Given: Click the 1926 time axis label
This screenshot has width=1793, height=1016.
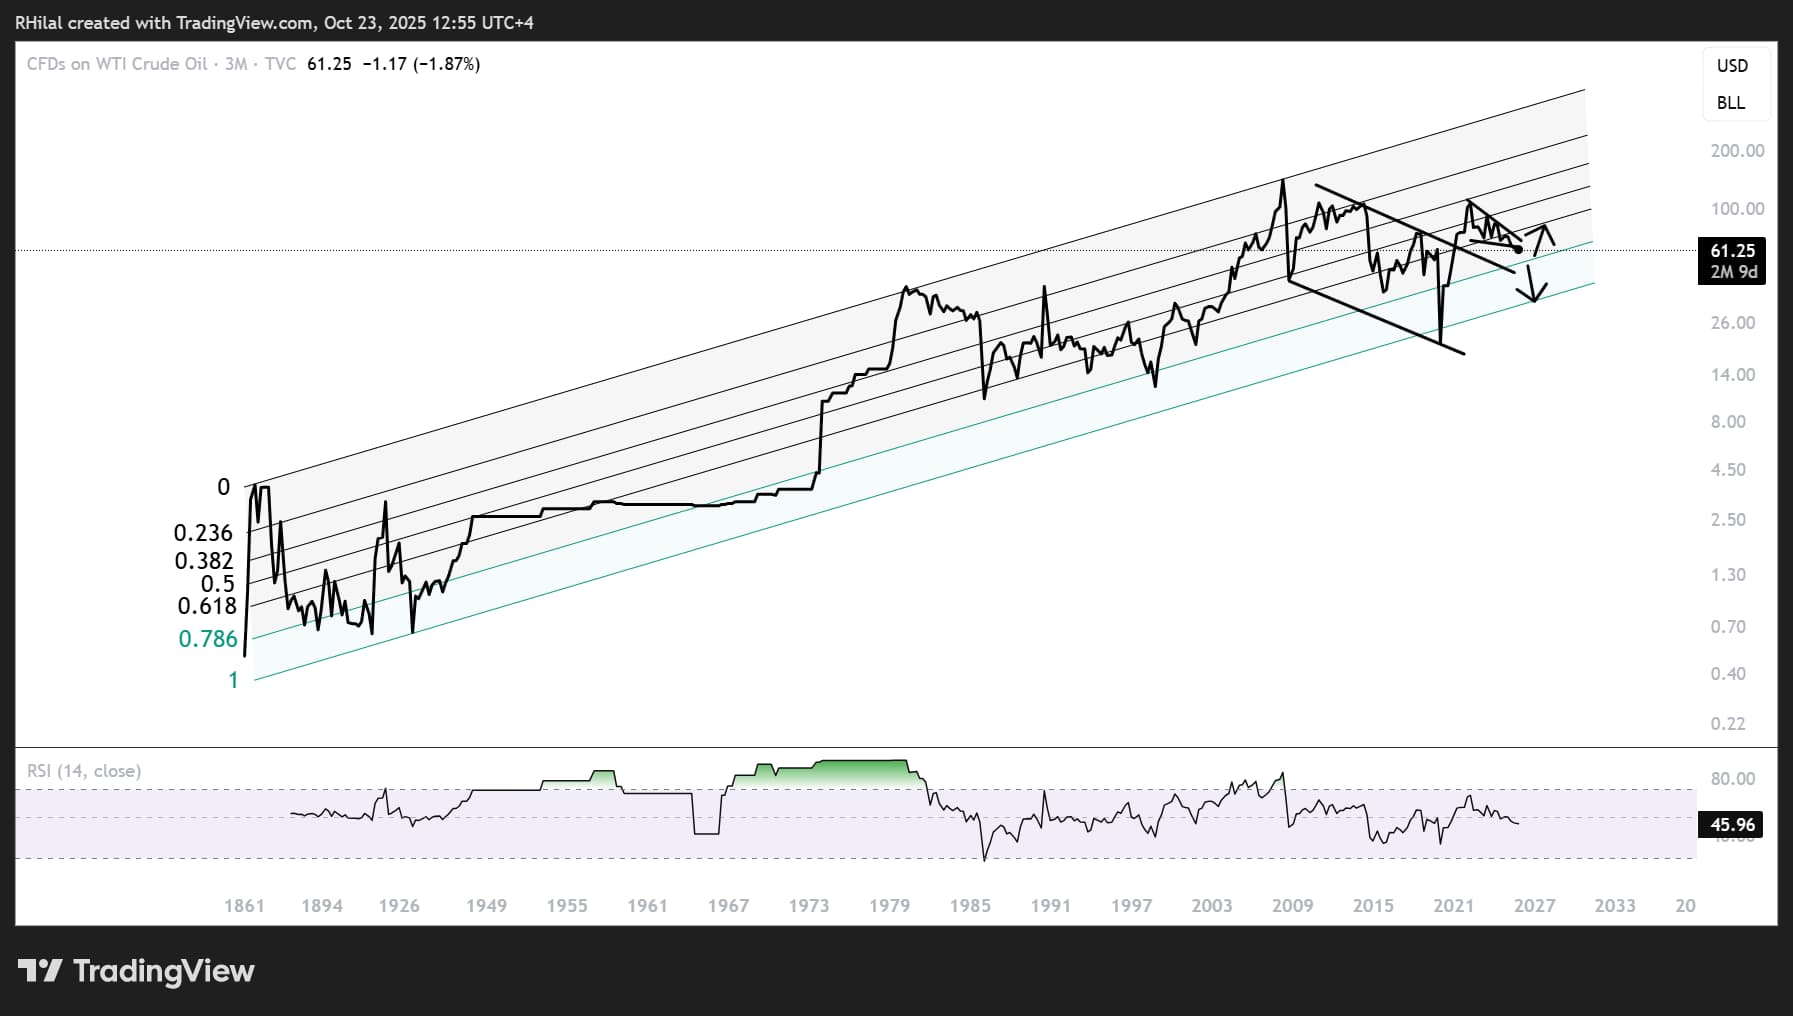Looking at the screenshot, I should [399, 906].
